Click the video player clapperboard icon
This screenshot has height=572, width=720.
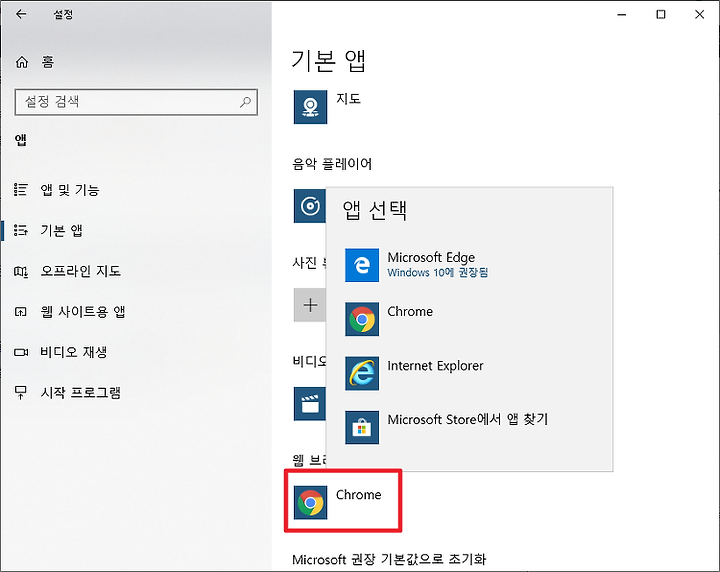pos(309,404)
